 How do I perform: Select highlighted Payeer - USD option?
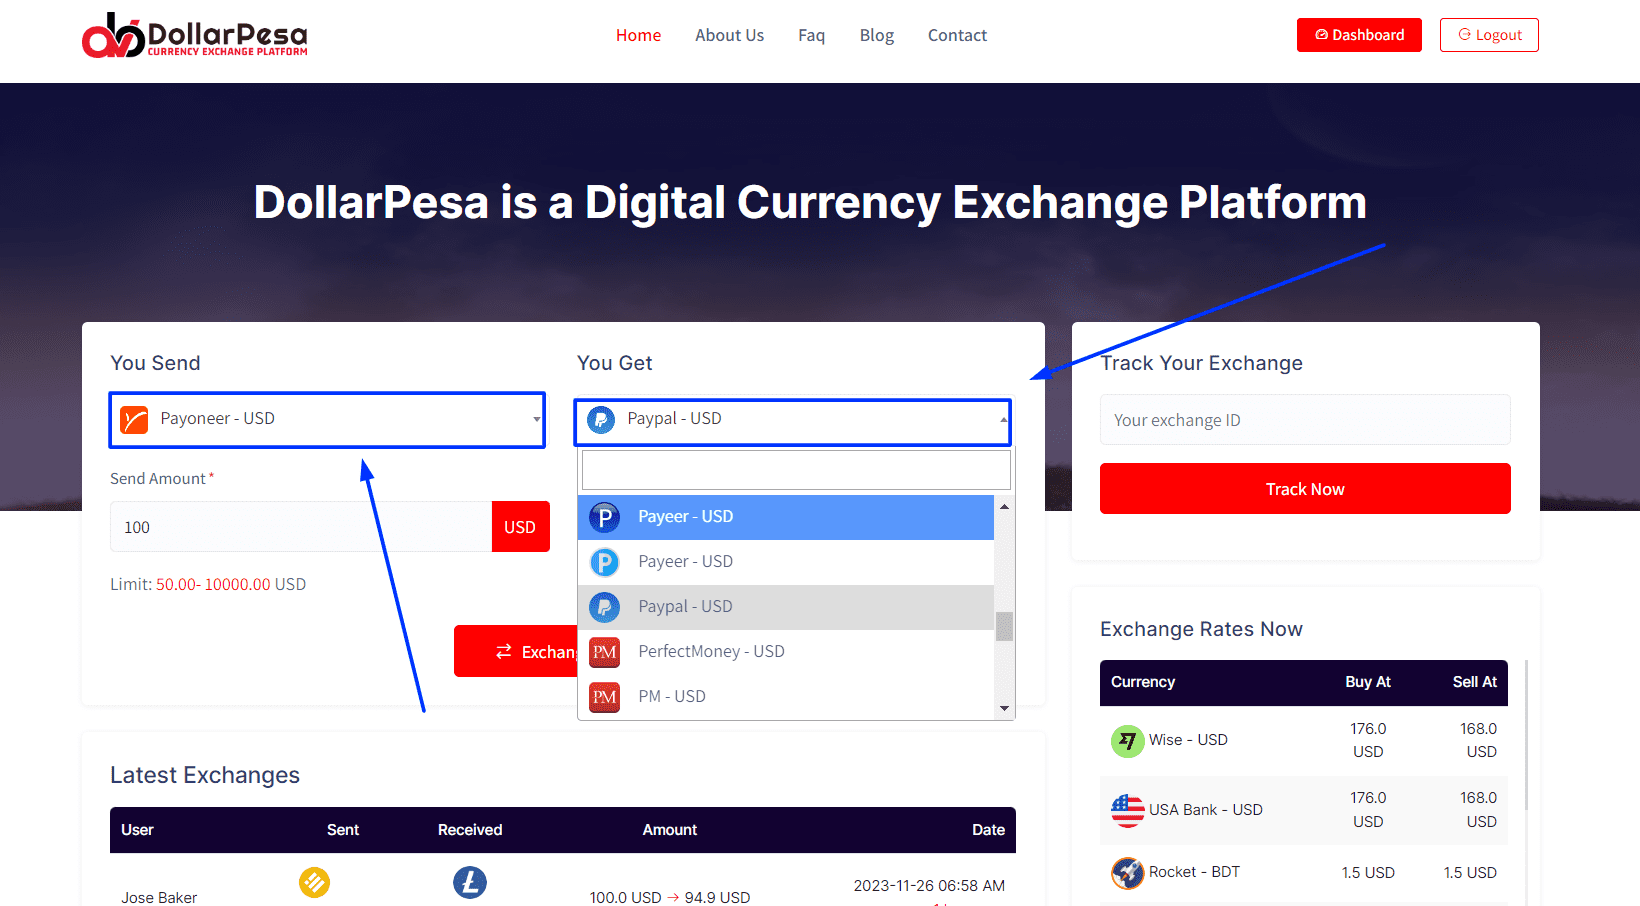[x=786, y=517]
